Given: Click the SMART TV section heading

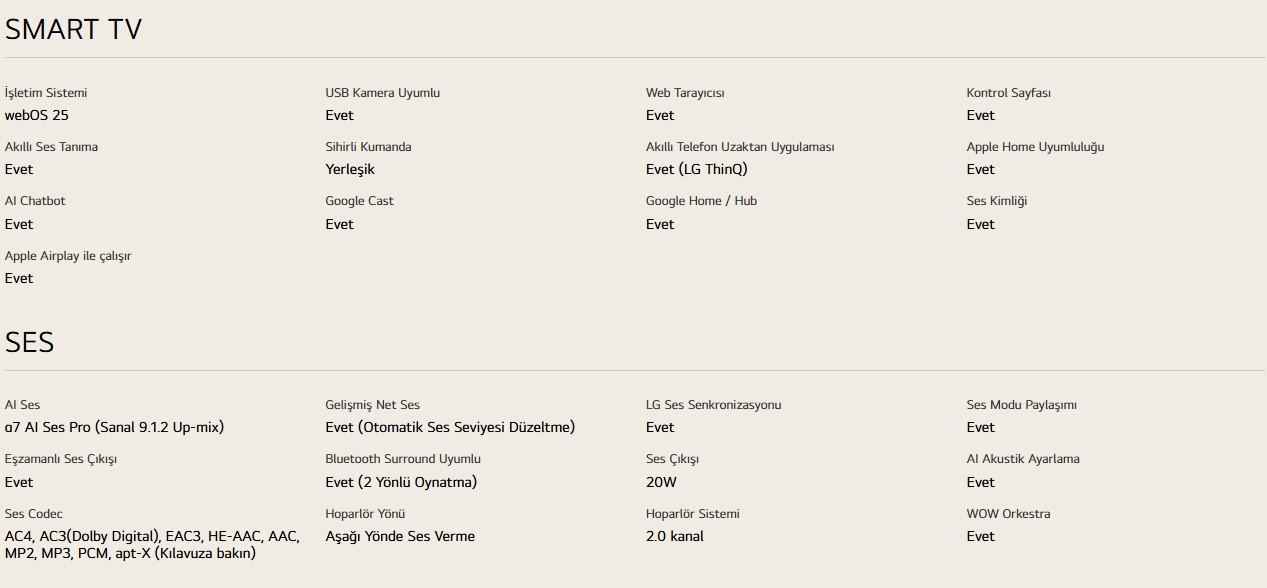Looking at the screenshot, I should pyautogui.click(x=73, y=29).
